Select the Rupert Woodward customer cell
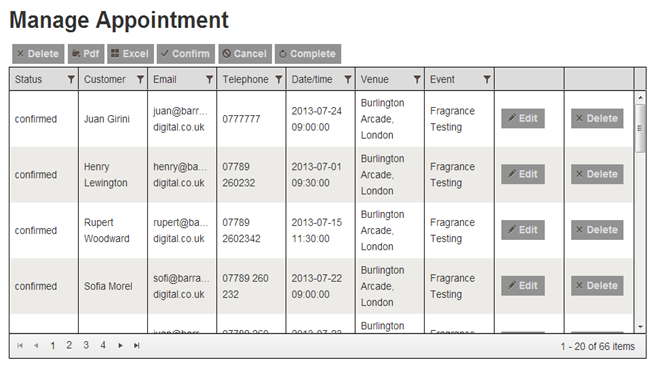The height and width of the screenshot is (369, 654). click(x=113, y=231)
